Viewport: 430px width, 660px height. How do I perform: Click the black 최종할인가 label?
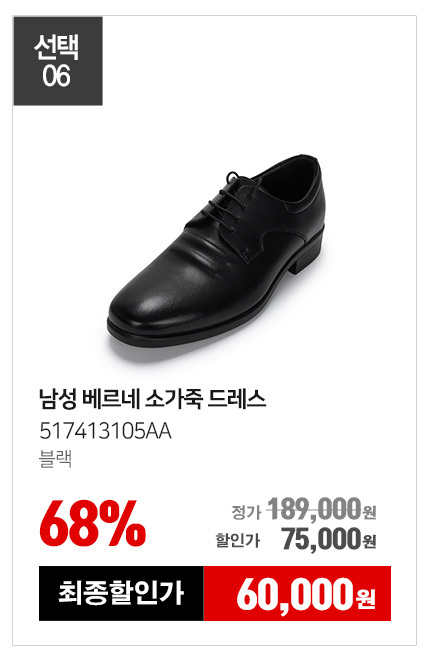(121, 593)
